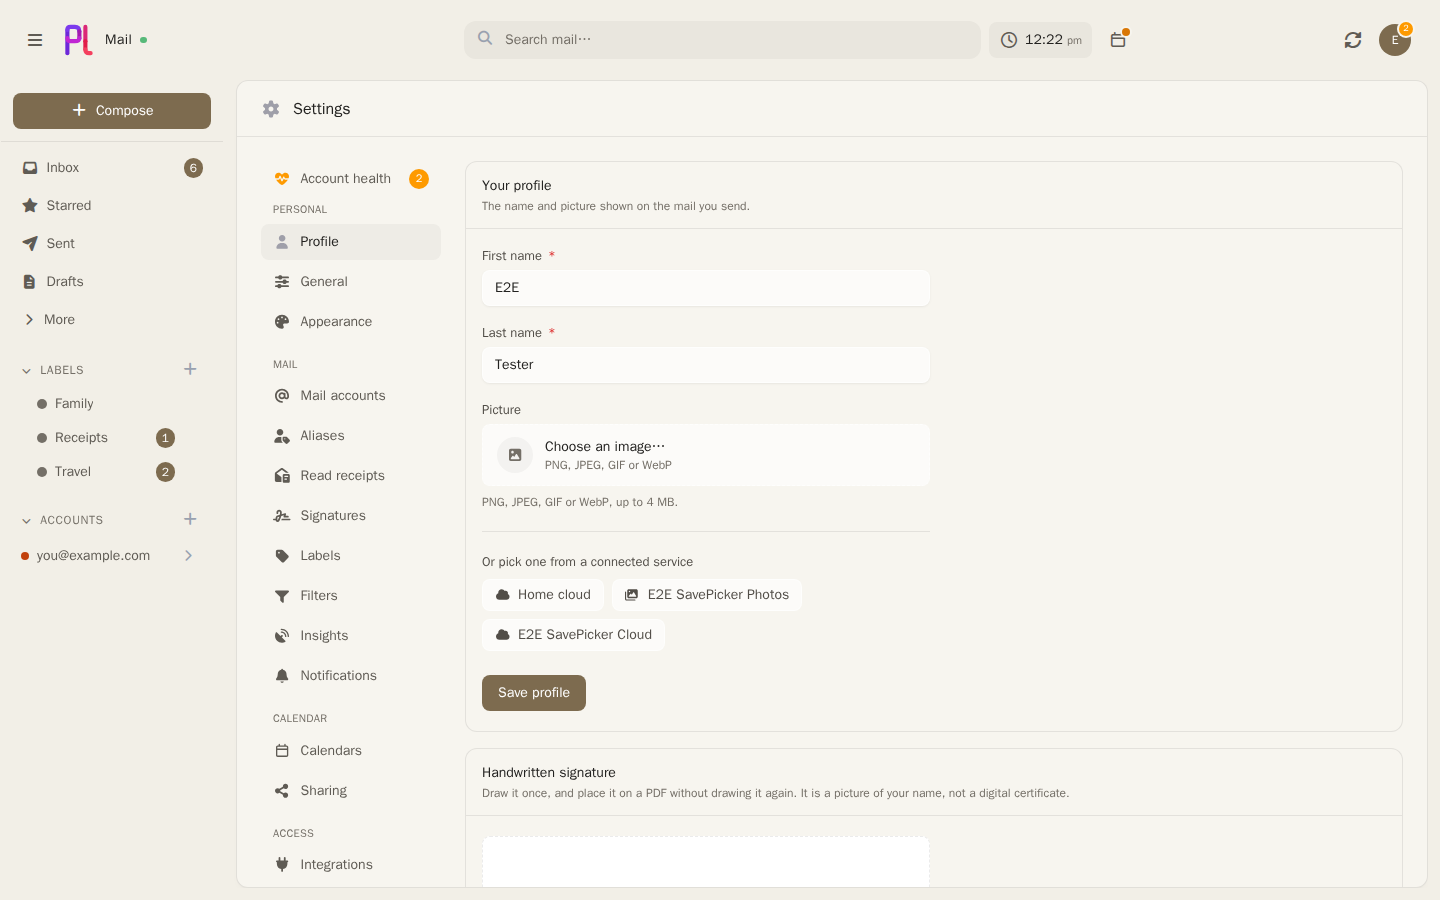Open the Drafts folder

112,282
